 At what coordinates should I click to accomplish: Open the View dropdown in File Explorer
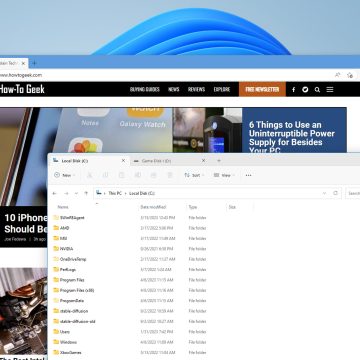tap(224, 175)
